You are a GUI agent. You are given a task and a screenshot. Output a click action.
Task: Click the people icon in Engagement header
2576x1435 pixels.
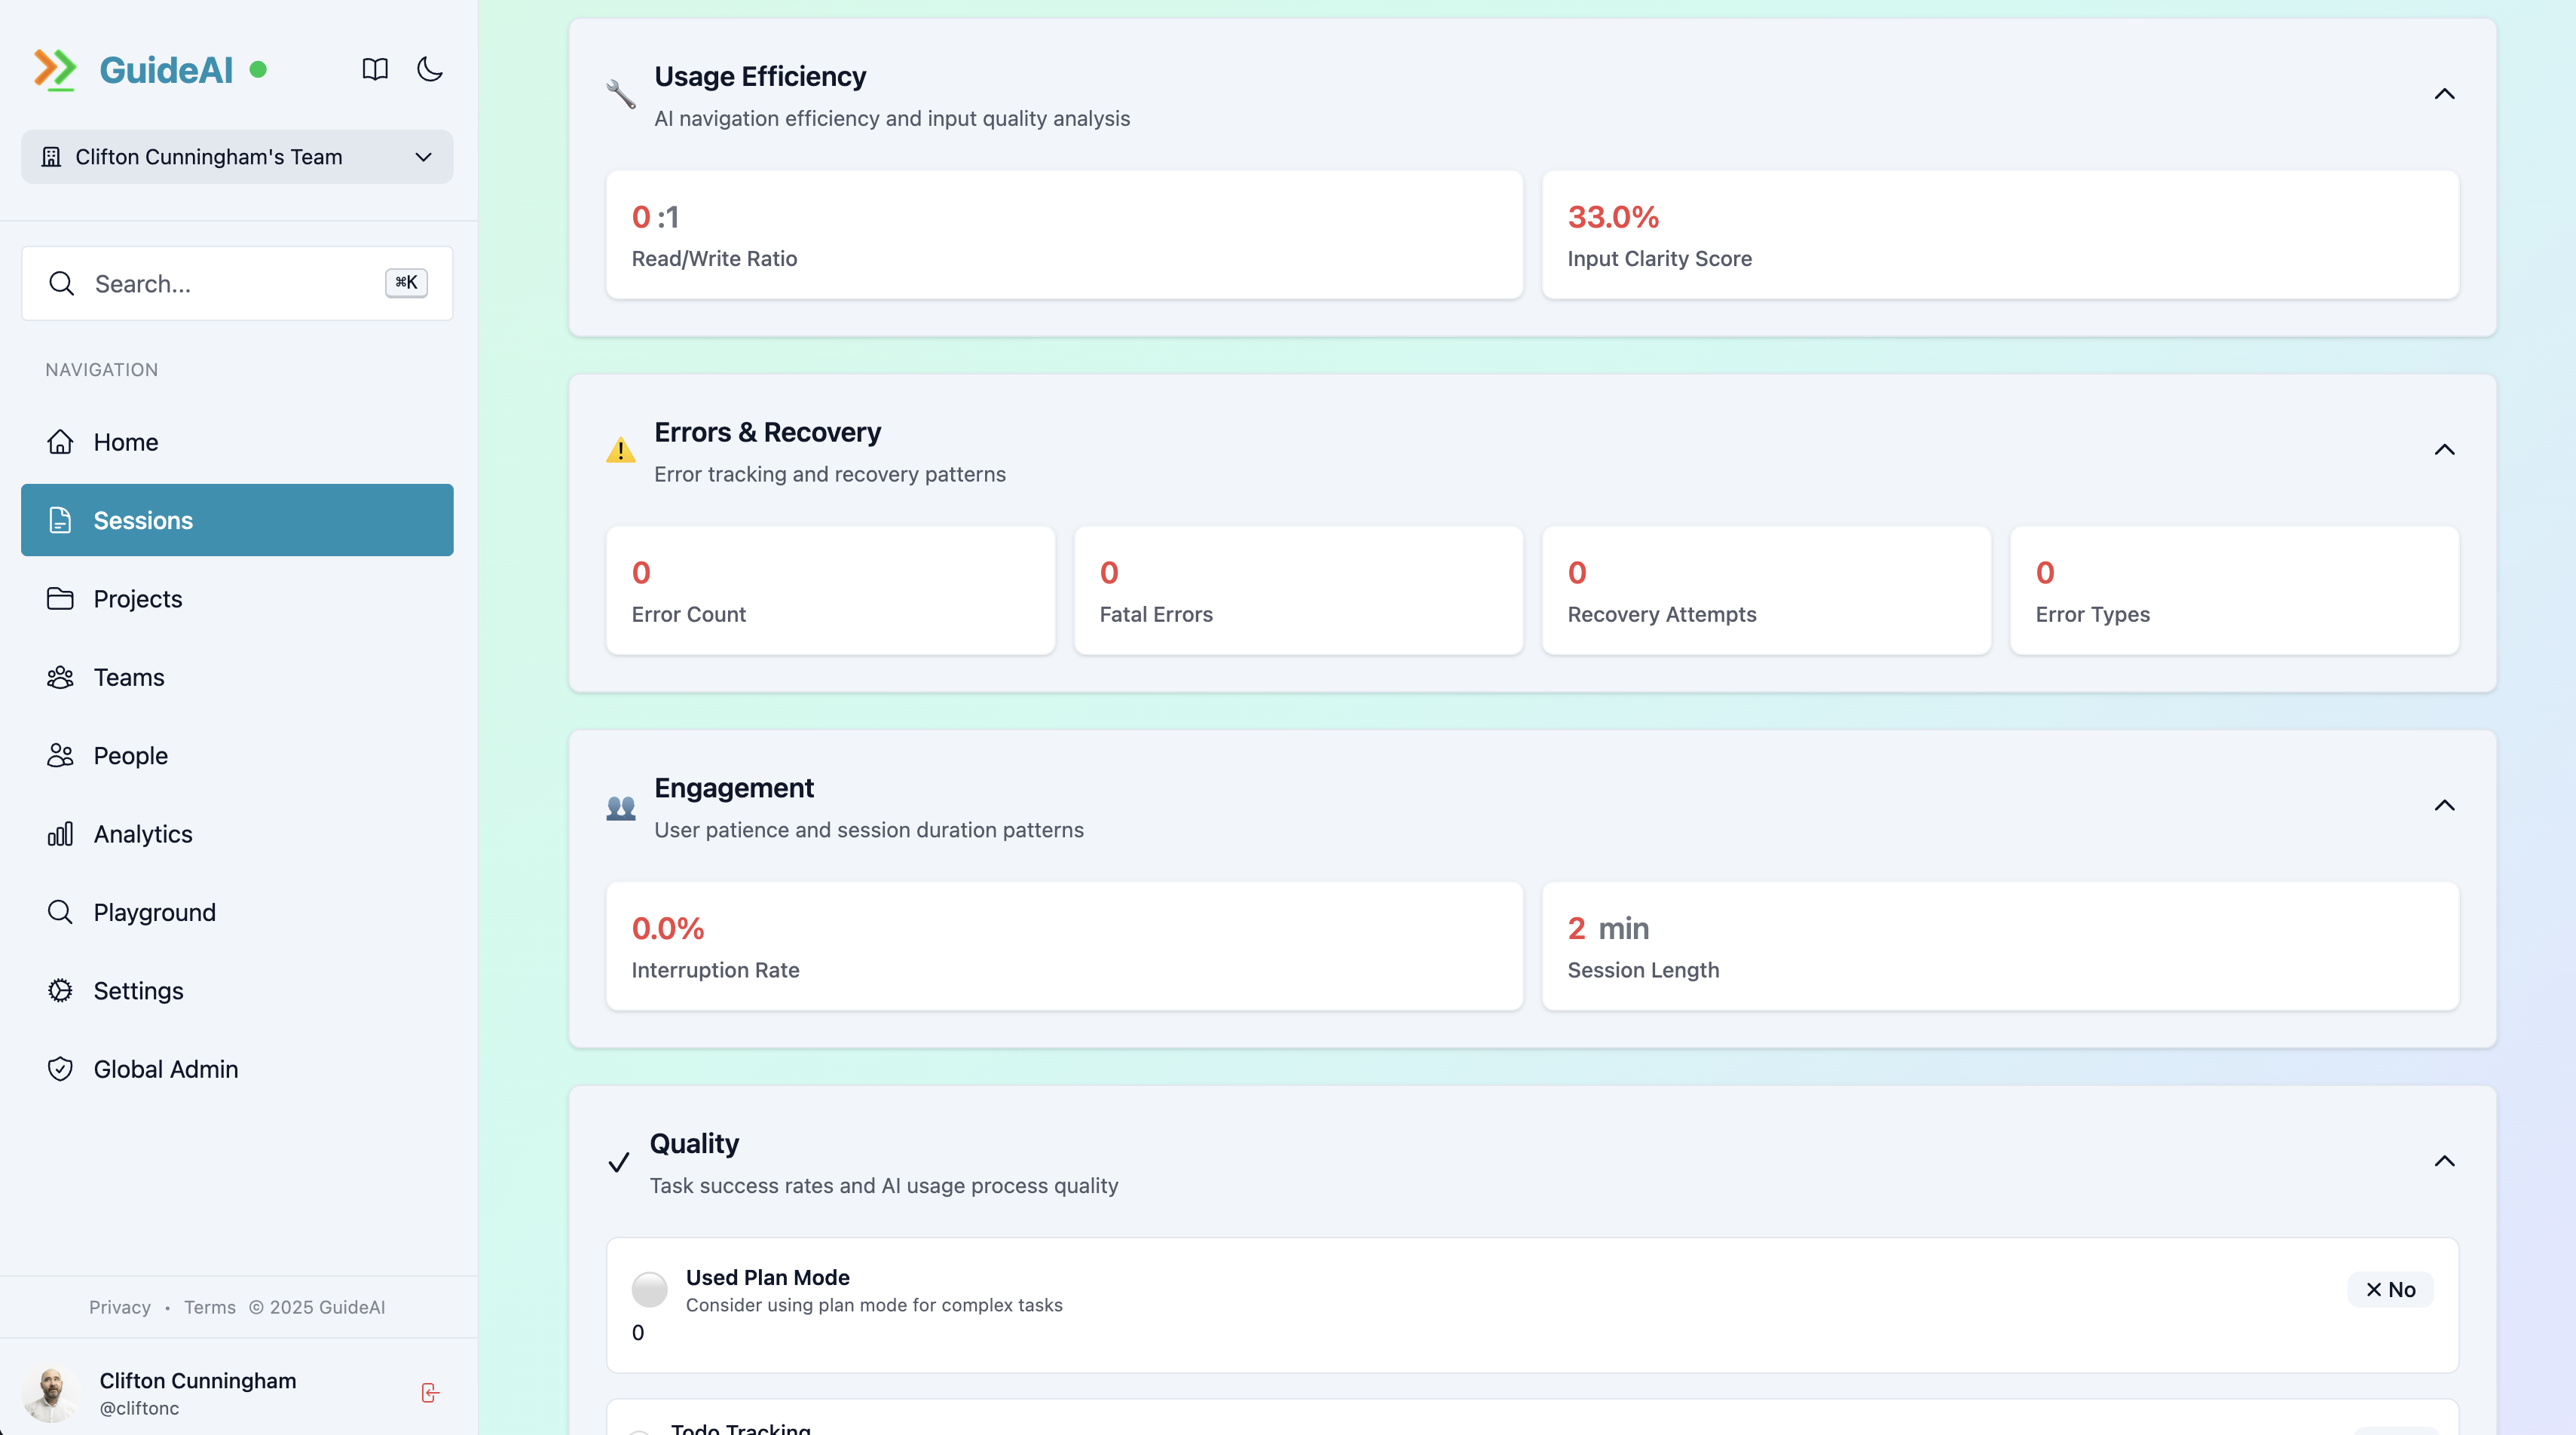pos(621,807)
